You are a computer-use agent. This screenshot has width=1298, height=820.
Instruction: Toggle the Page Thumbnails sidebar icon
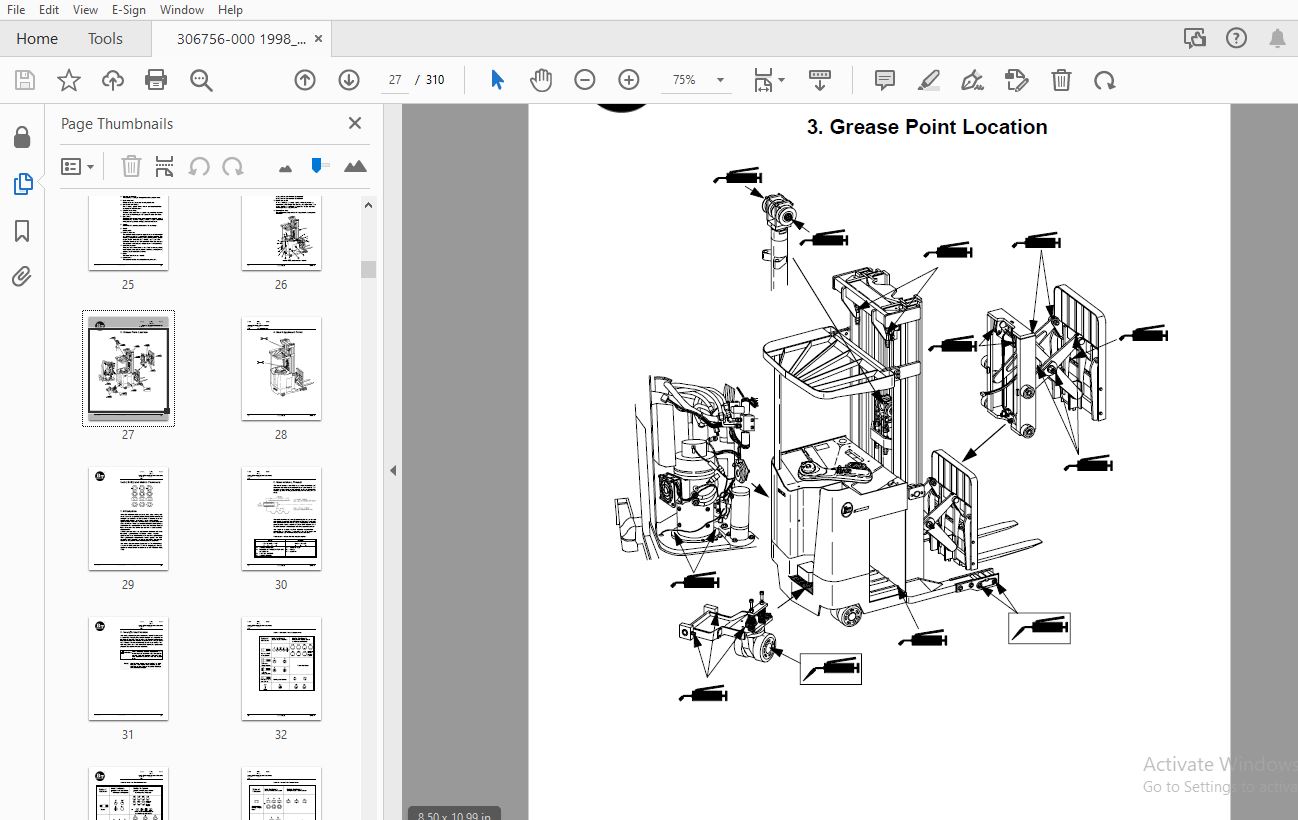(22, 184)
